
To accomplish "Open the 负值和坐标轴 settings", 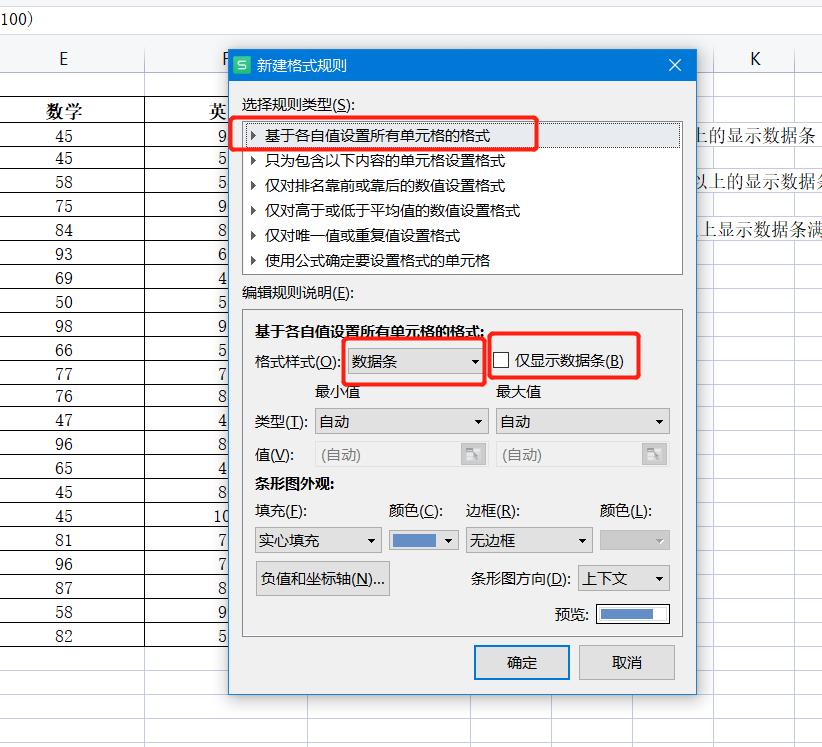I will point(322,578).
